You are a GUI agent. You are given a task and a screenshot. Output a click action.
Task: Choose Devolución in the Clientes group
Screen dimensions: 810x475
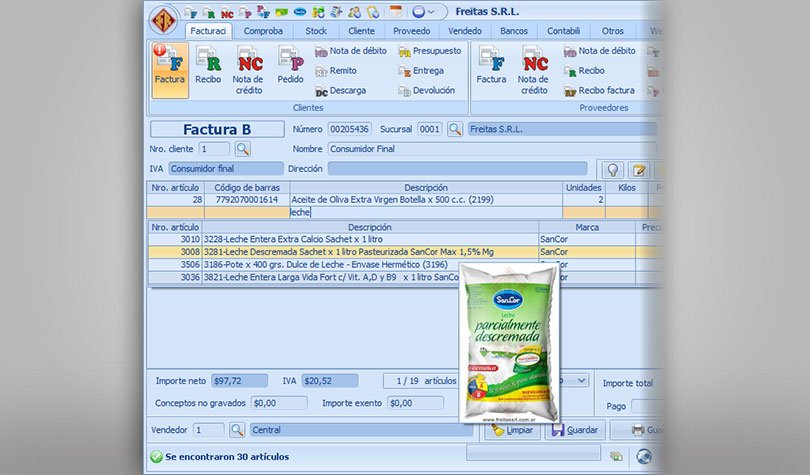[427, 91]
